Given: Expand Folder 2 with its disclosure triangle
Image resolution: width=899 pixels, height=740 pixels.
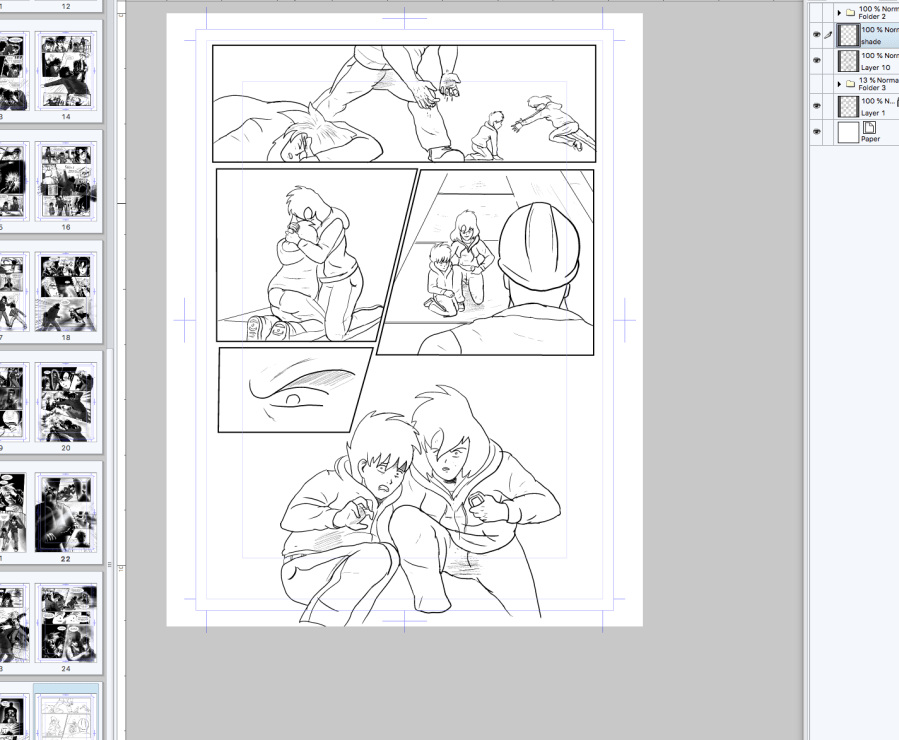Looking at the screenshot, I should tap(839, 13).
